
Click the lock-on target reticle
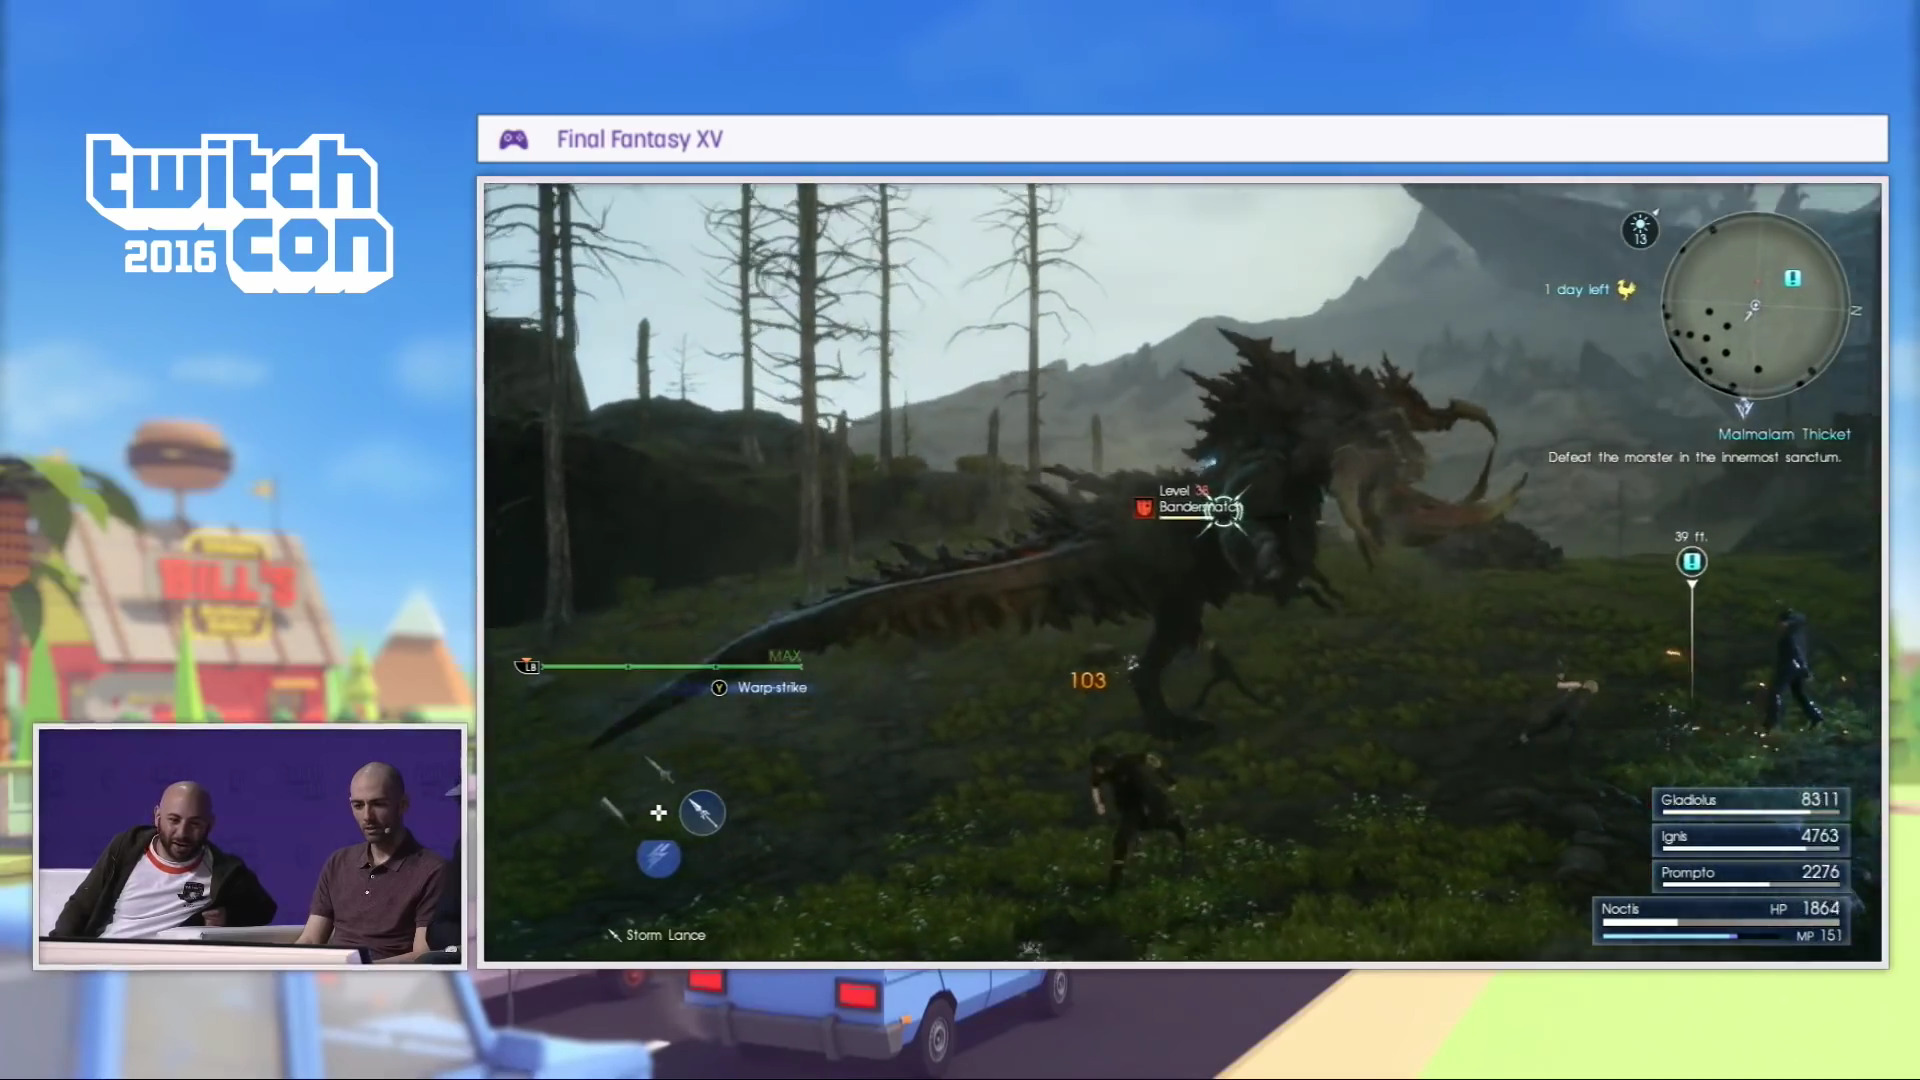pyautogui.click(x=1225, y=511)
